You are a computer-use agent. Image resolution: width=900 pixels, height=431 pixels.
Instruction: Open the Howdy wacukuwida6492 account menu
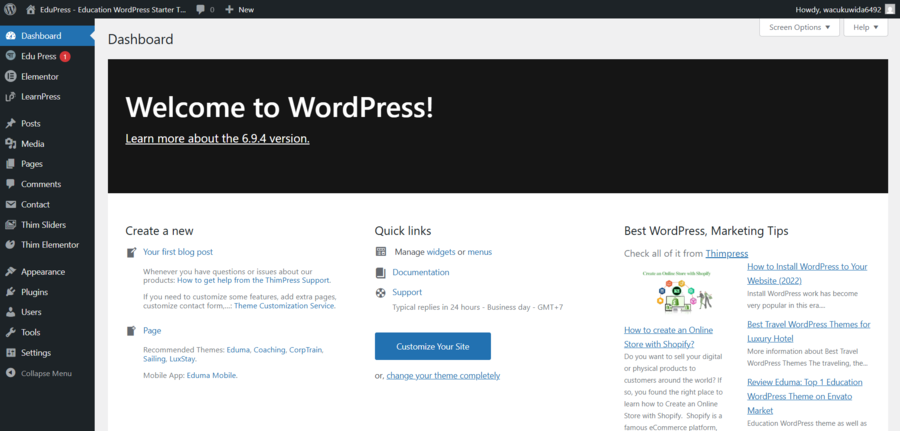[845, 9]
